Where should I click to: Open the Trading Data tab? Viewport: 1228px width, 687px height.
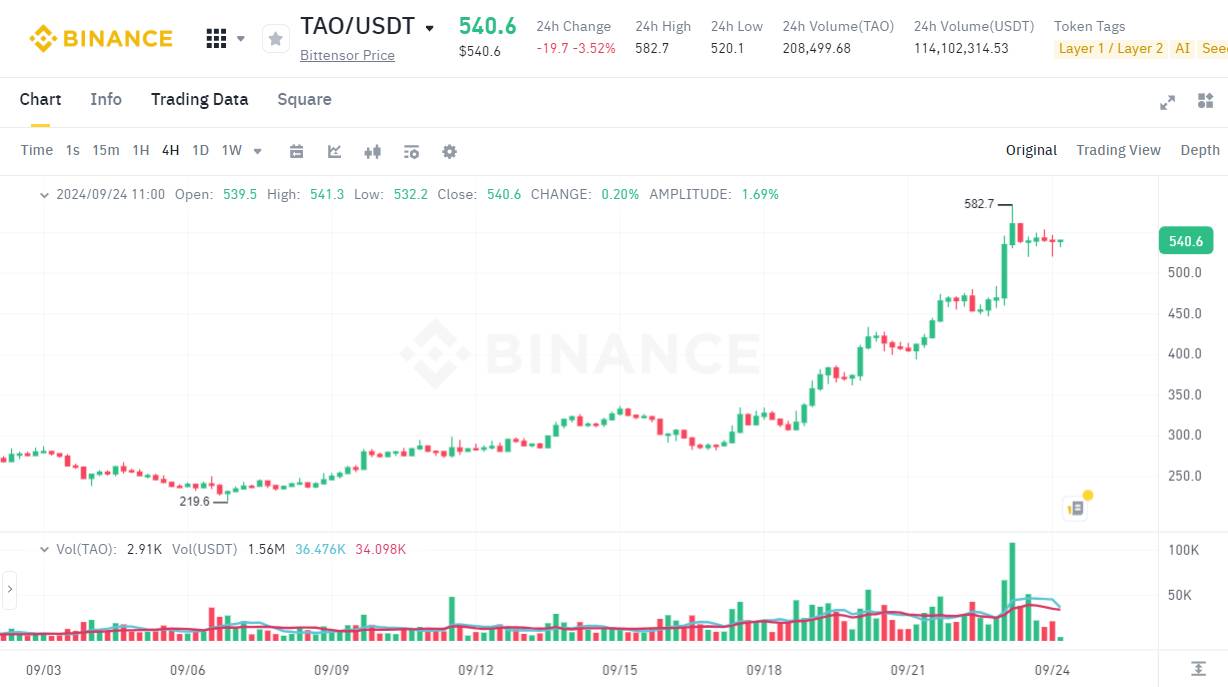(199, 99)
